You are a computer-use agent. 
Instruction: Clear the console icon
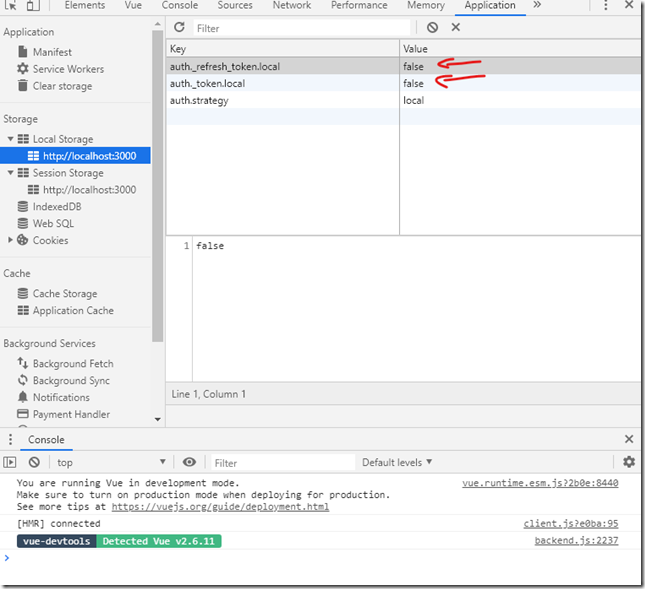tap(34, 462)
